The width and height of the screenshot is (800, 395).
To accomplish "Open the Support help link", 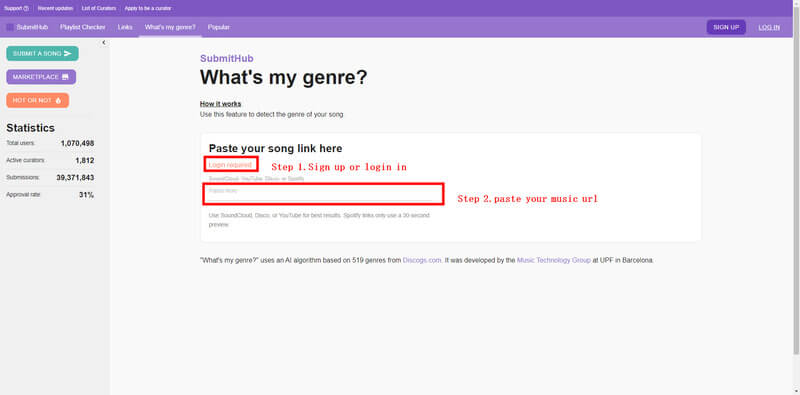I will coord(16,9).
